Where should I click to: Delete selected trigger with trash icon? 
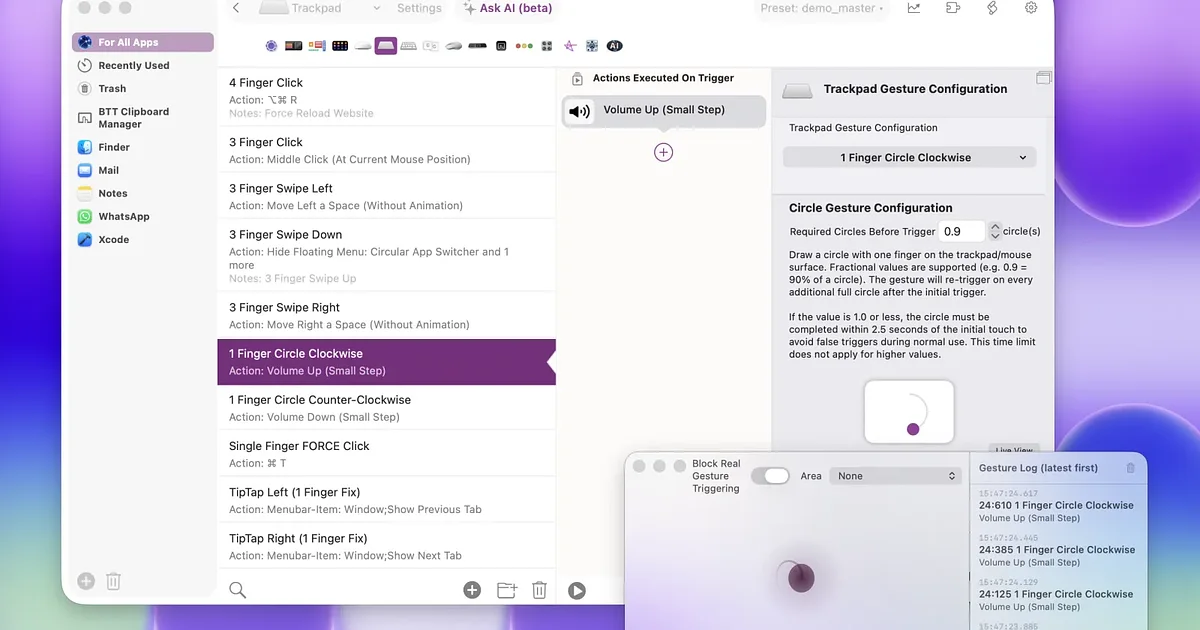coord(539,590)
